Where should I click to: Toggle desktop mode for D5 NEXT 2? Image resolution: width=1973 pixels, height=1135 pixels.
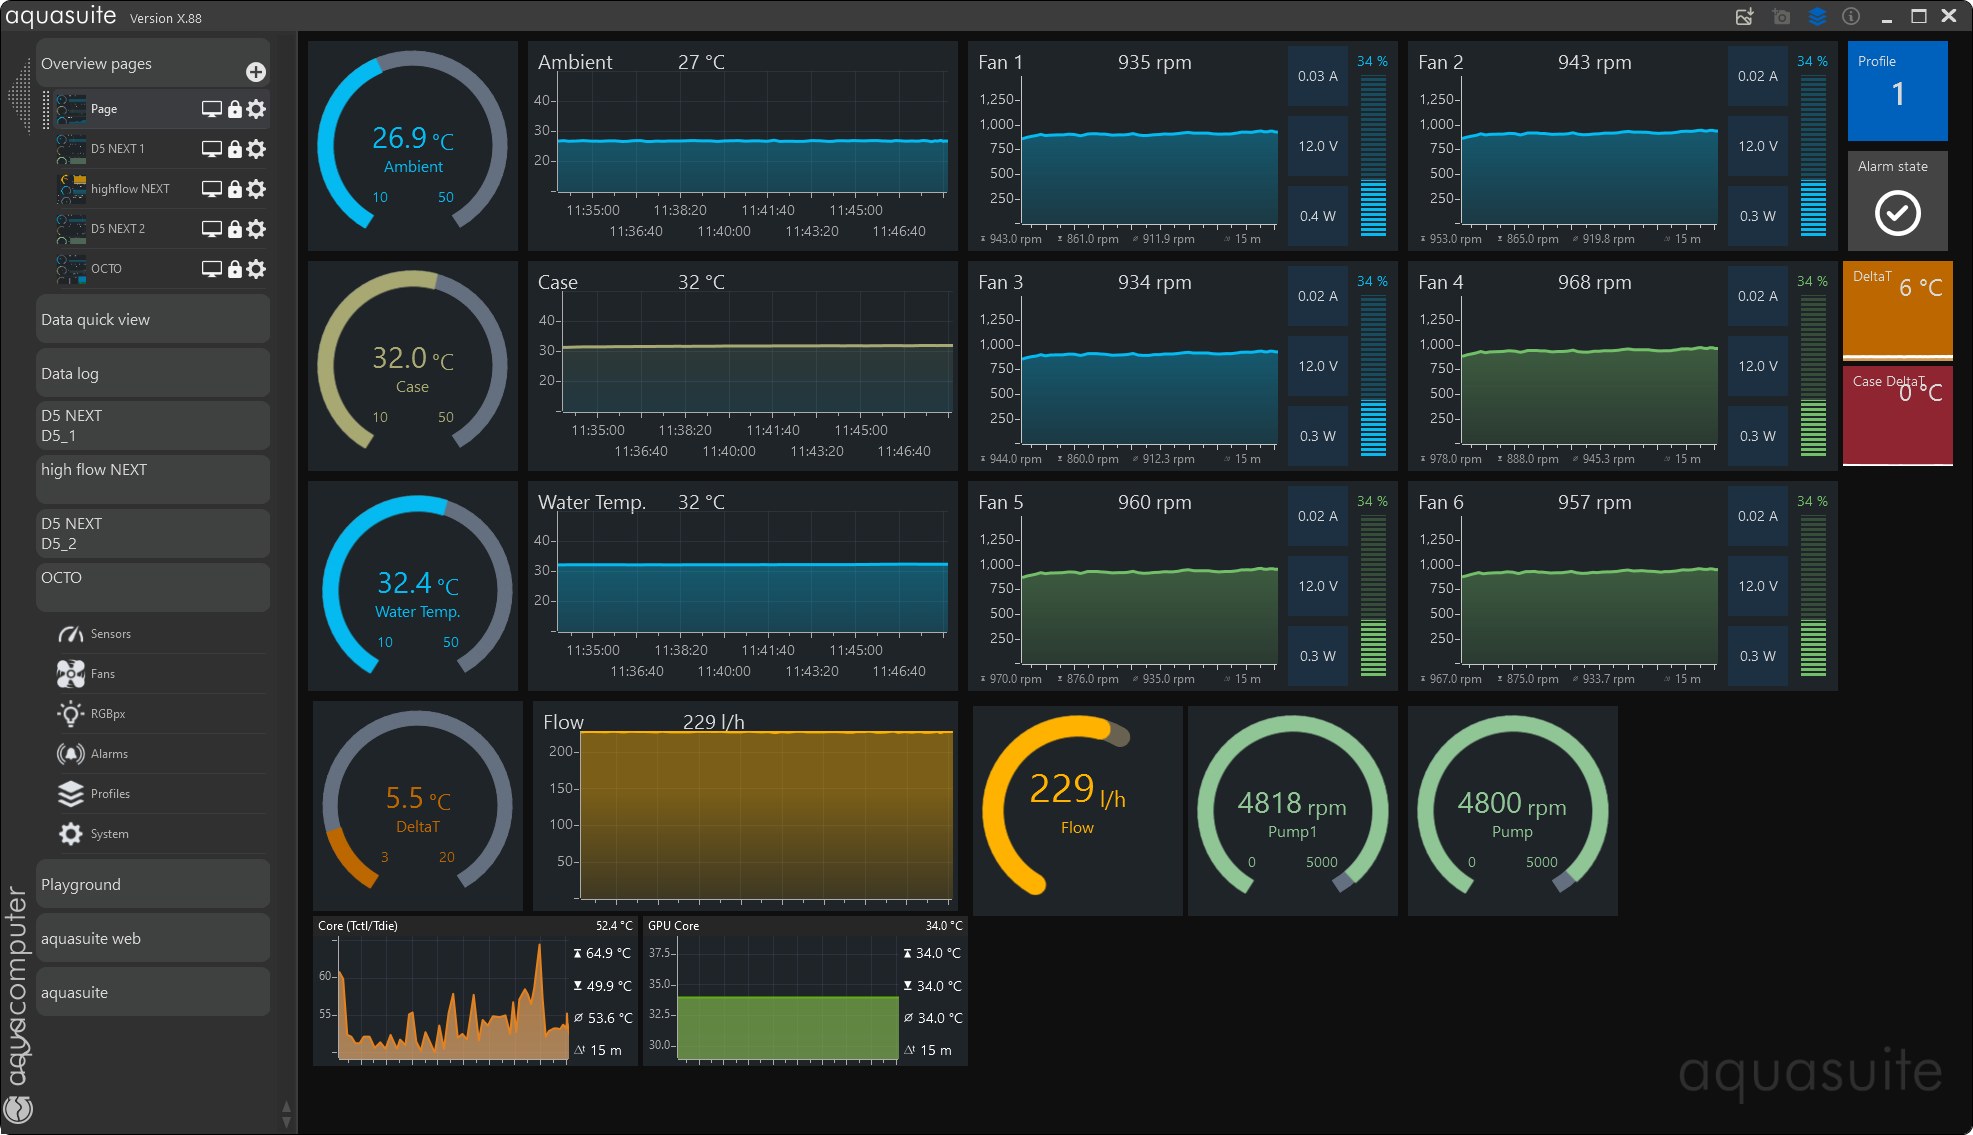[x=212, y=229]
